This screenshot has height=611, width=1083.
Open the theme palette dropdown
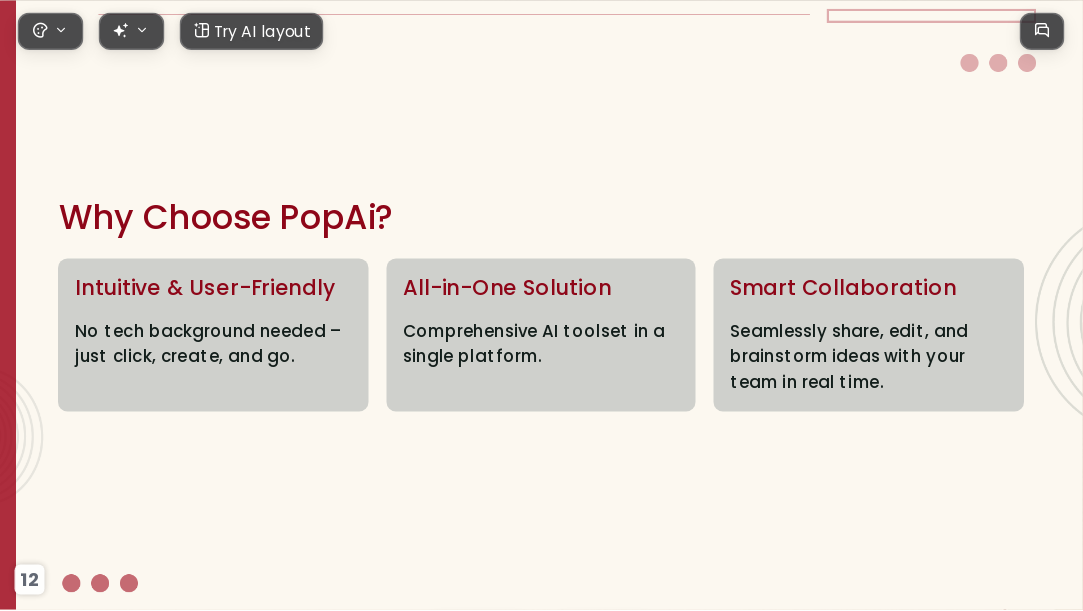[x=50, y=31]
